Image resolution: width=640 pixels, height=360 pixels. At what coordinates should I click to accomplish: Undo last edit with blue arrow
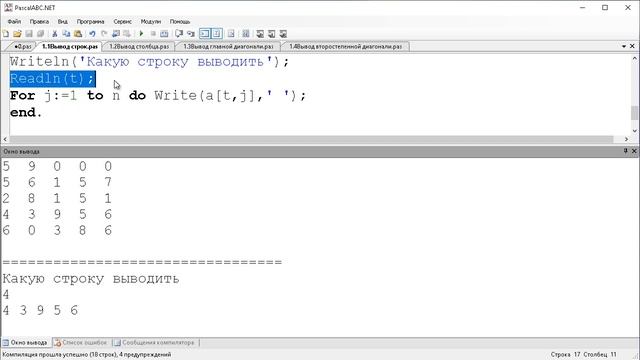92,34
